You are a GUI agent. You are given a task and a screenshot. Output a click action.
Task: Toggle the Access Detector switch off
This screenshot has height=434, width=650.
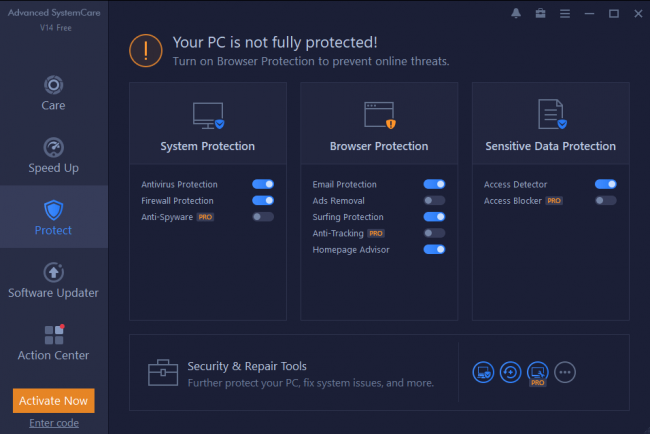pos(605,184)
